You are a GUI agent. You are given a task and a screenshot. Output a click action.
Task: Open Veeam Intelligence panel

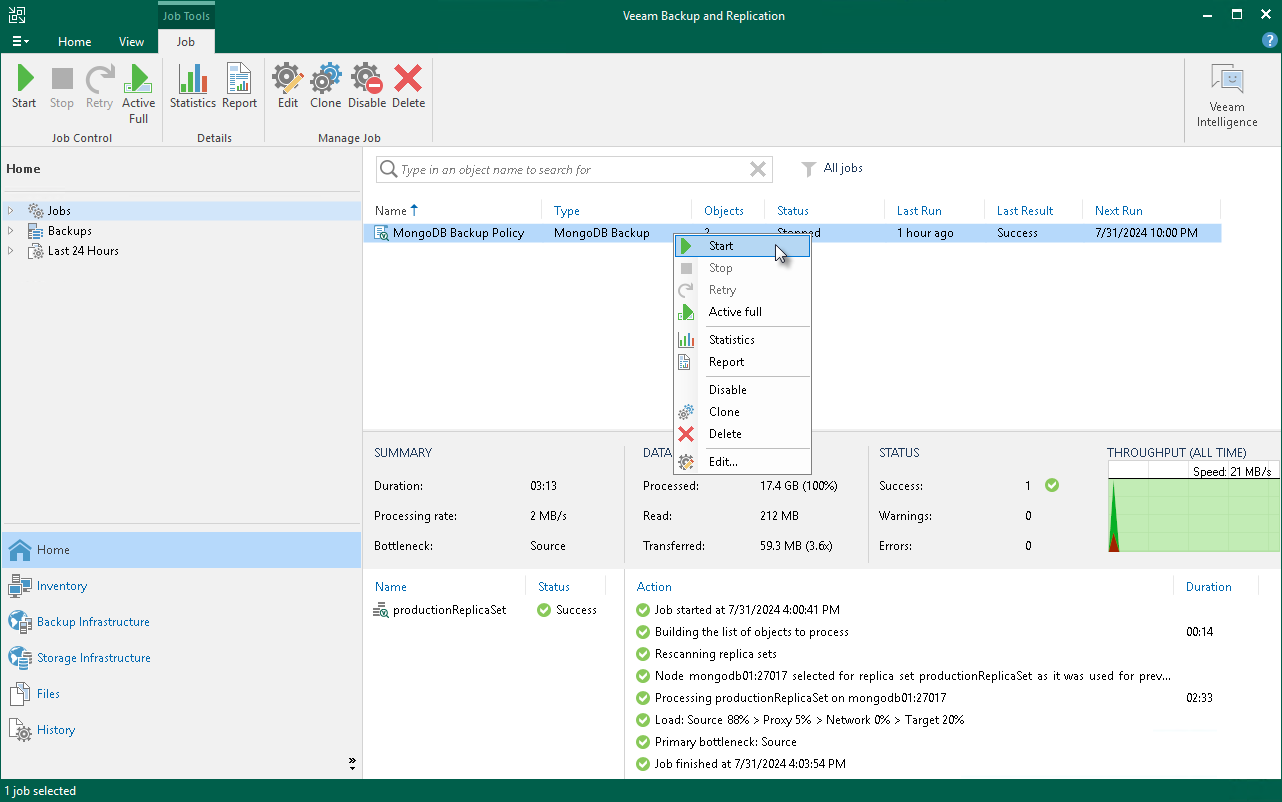coord(1227,96)
